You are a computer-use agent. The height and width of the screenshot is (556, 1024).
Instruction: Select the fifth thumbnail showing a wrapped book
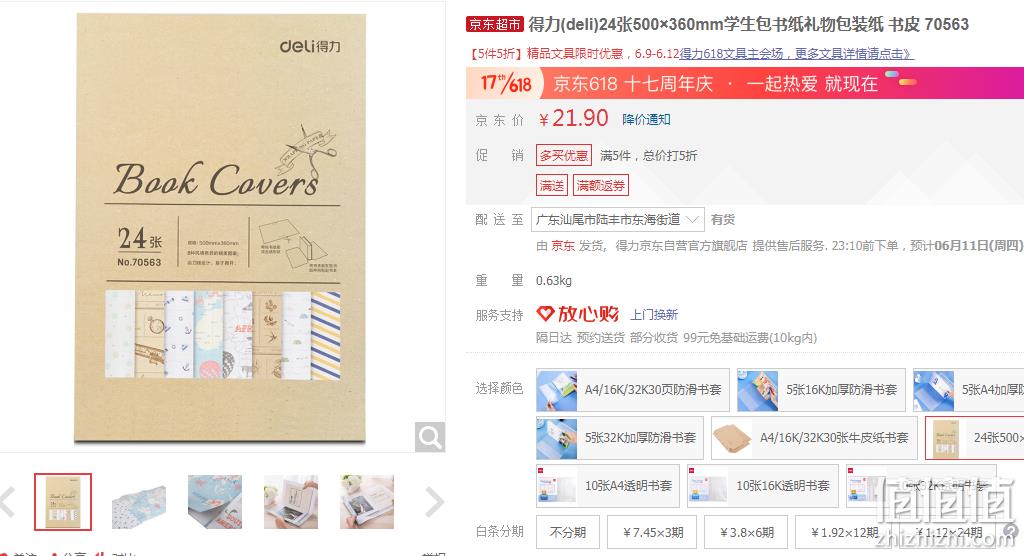point(367,502)
